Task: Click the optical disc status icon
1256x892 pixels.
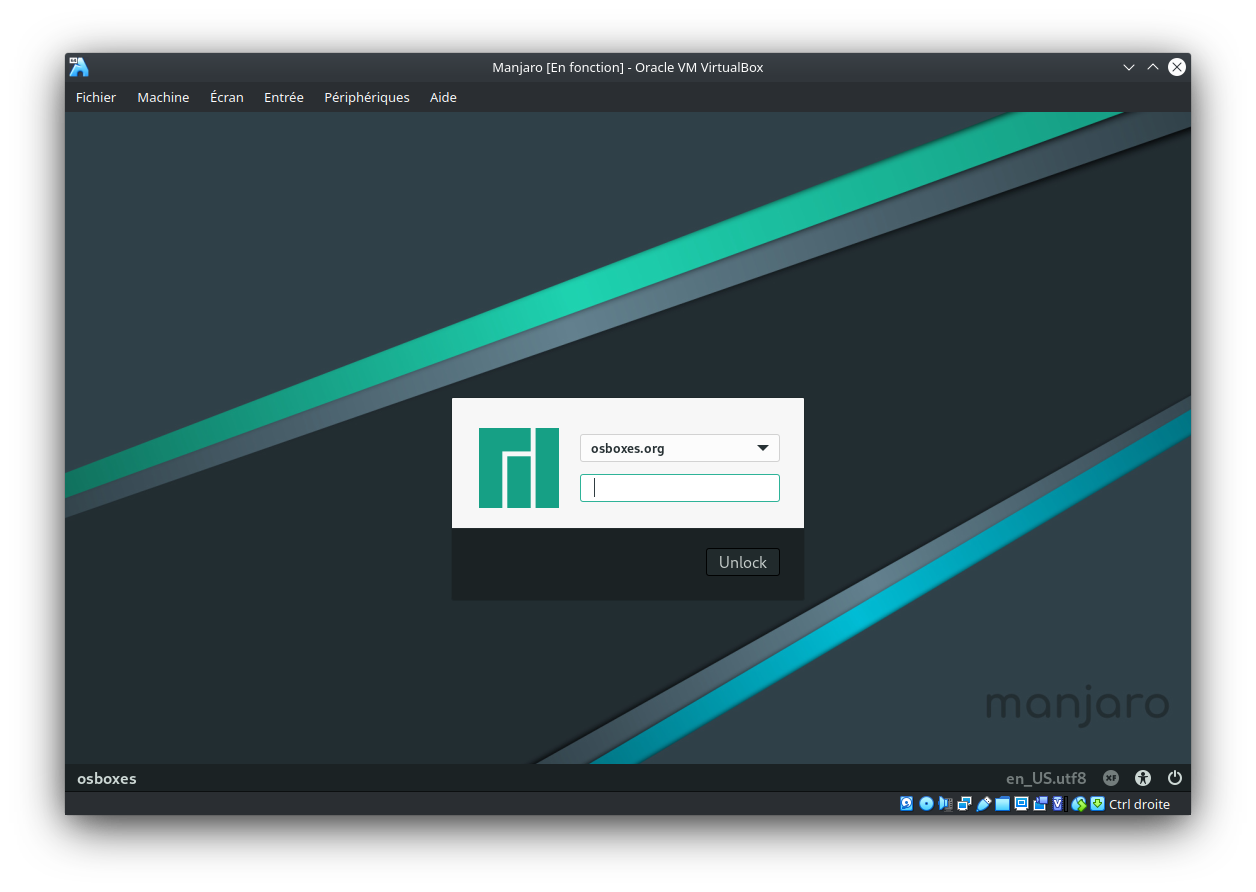Action: [x=926, y=804]
